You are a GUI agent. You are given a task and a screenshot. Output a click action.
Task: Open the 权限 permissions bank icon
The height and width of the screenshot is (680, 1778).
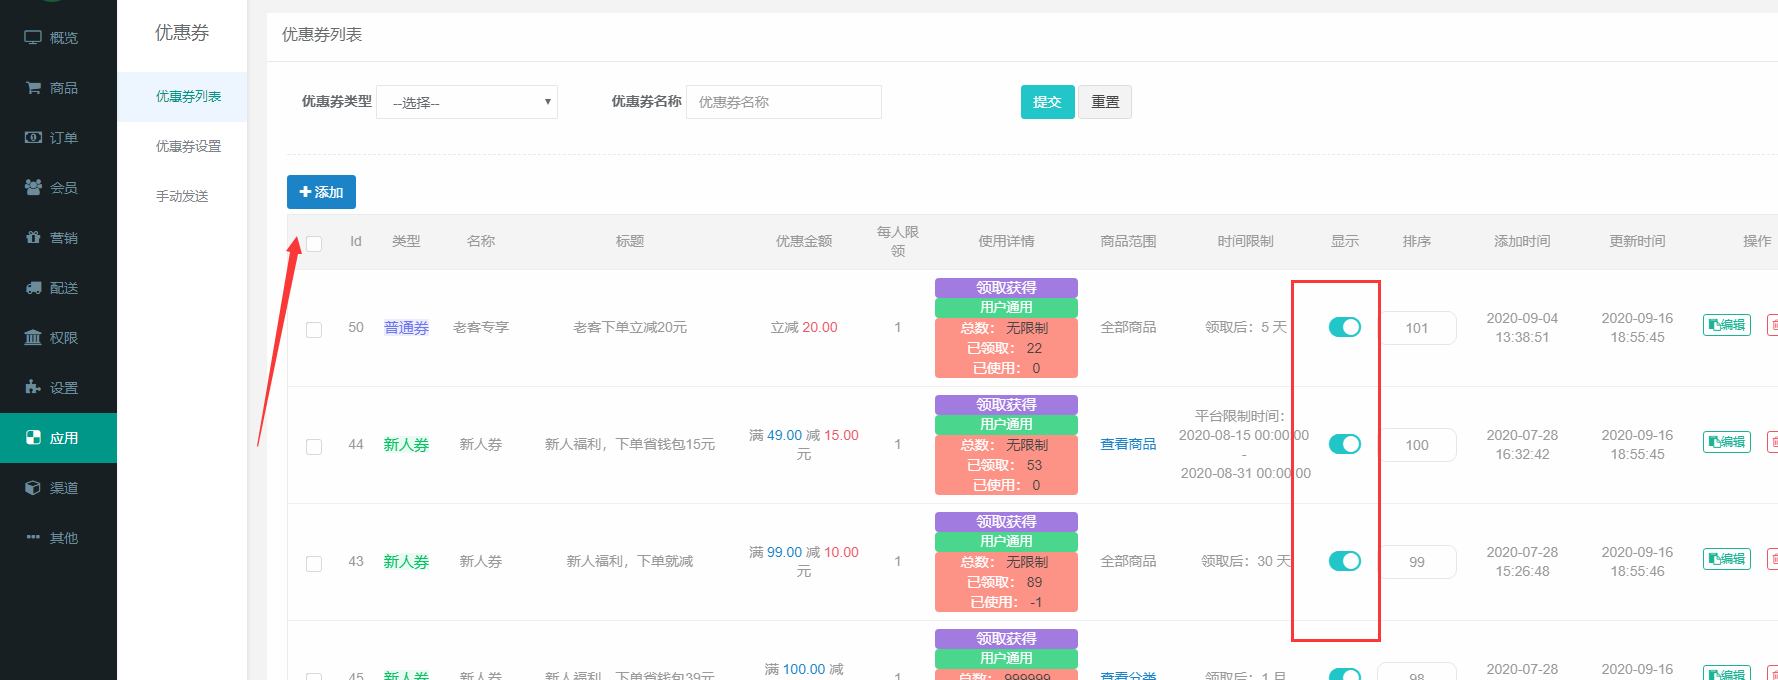coord(33,338)
